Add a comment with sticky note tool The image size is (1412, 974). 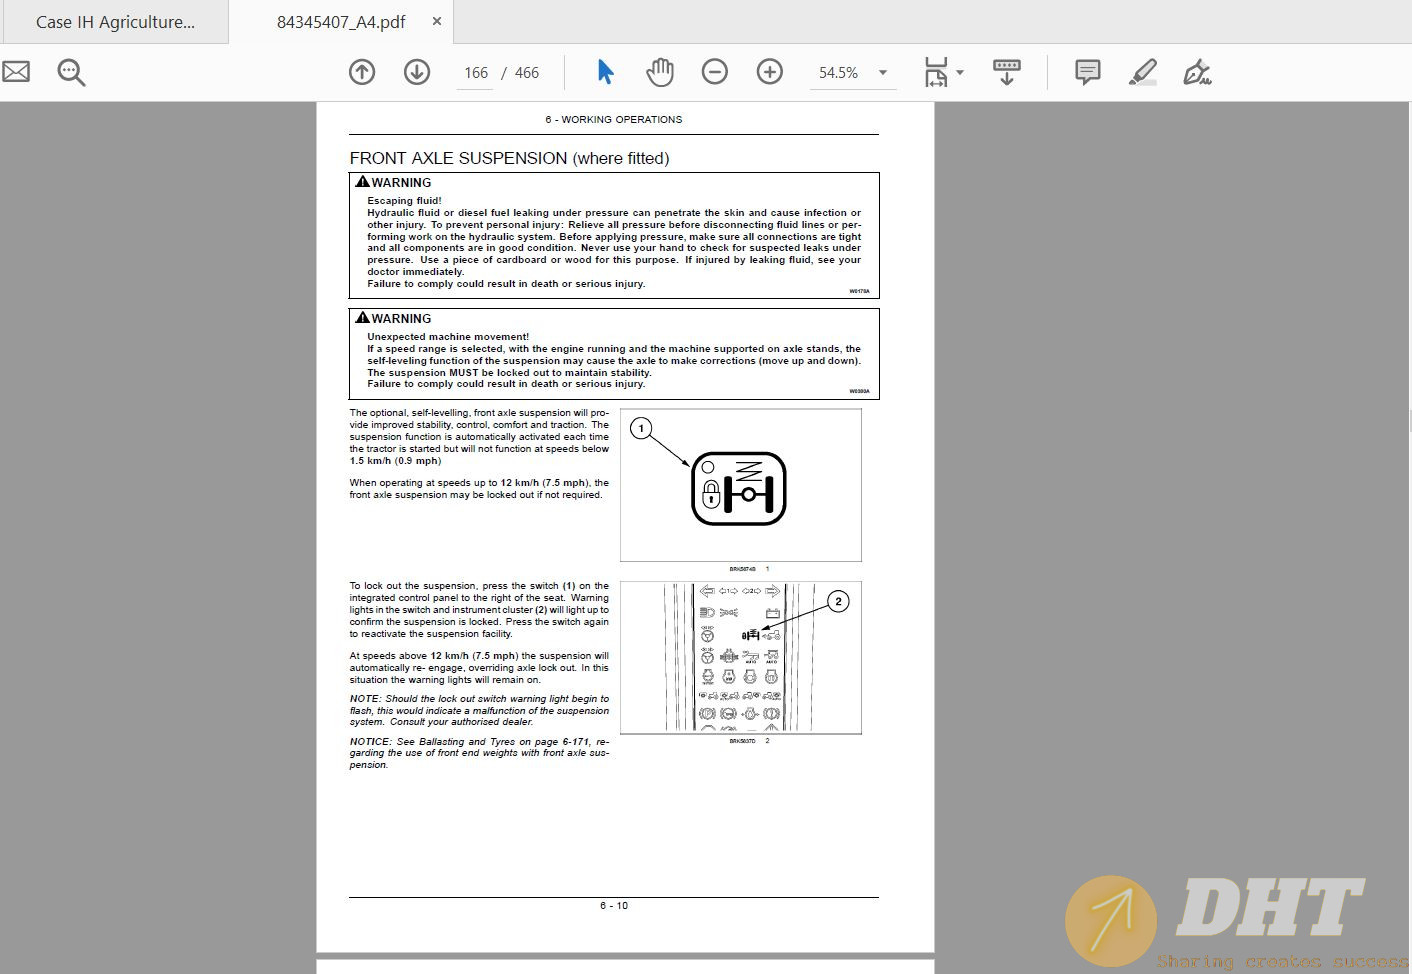point(1087,72)
